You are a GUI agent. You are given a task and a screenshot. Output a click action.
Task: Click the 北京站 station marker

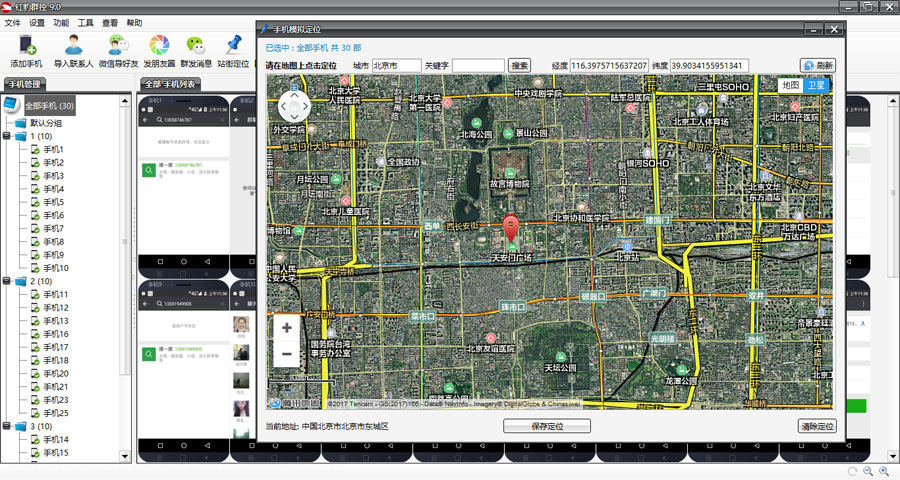tap(627, 251)
